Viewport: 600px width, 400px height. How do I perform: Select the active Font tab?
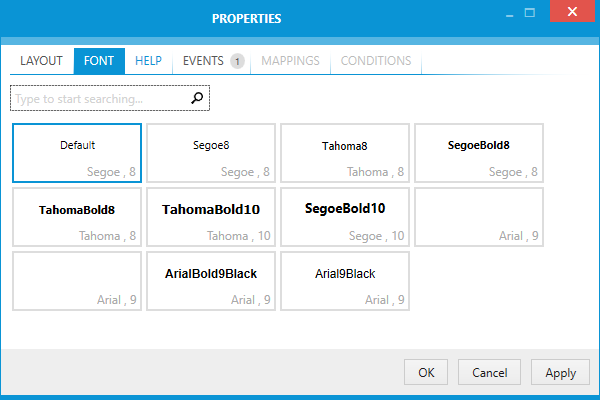[99, 61]
